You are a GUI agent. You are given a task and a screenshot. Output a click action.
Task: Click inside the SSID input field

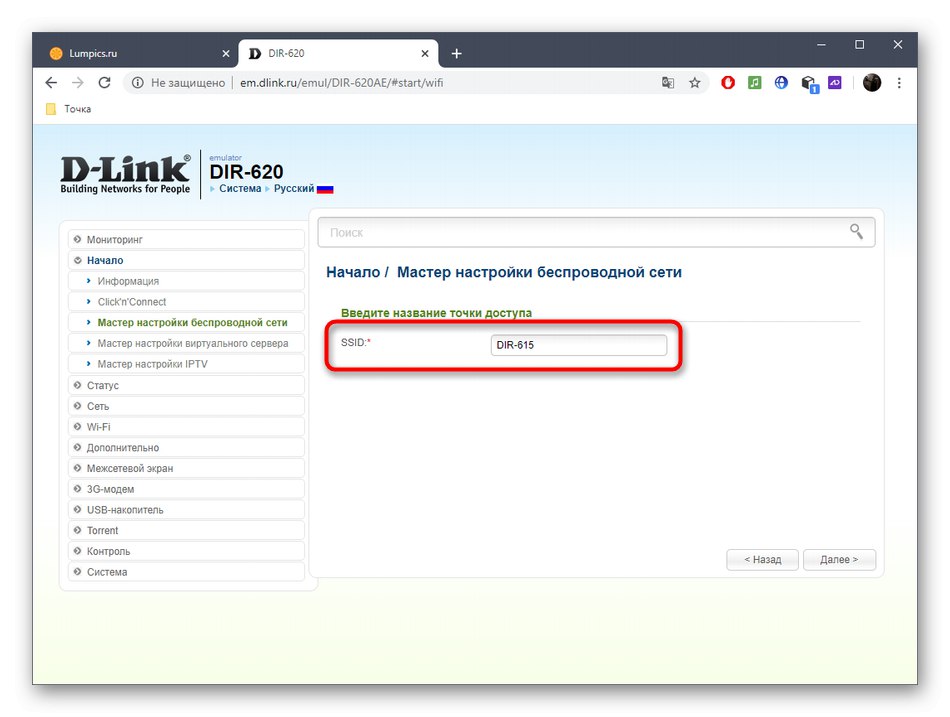(x=578, y=344)
